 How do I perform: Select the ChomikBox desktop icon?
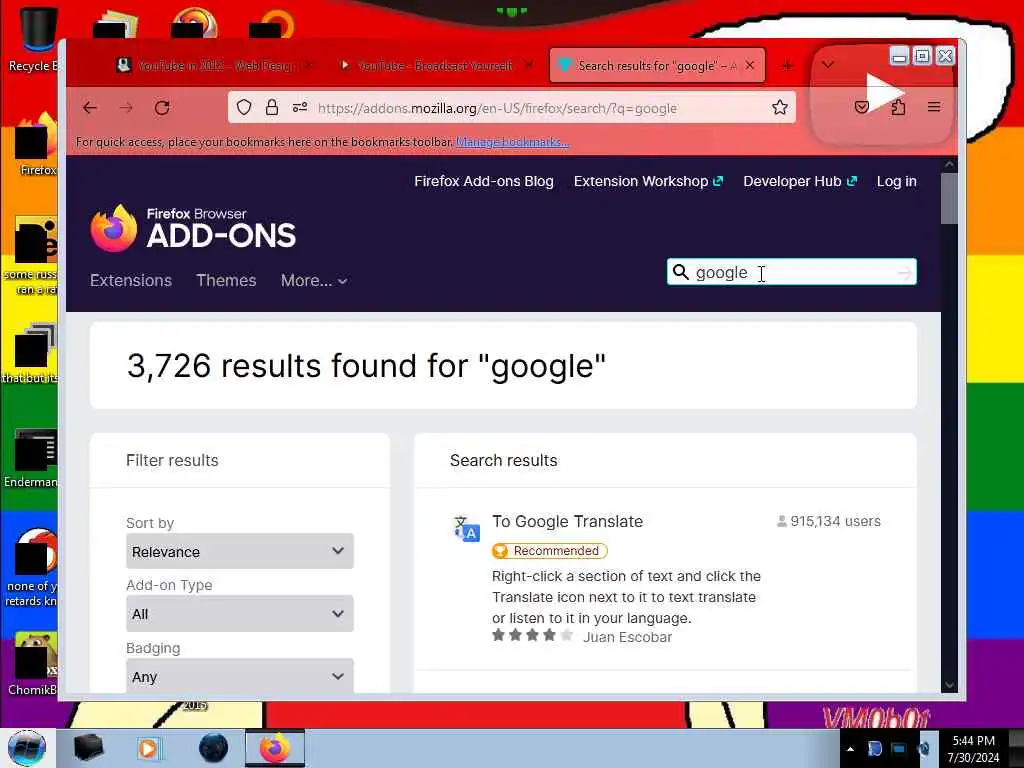(34, 664)
